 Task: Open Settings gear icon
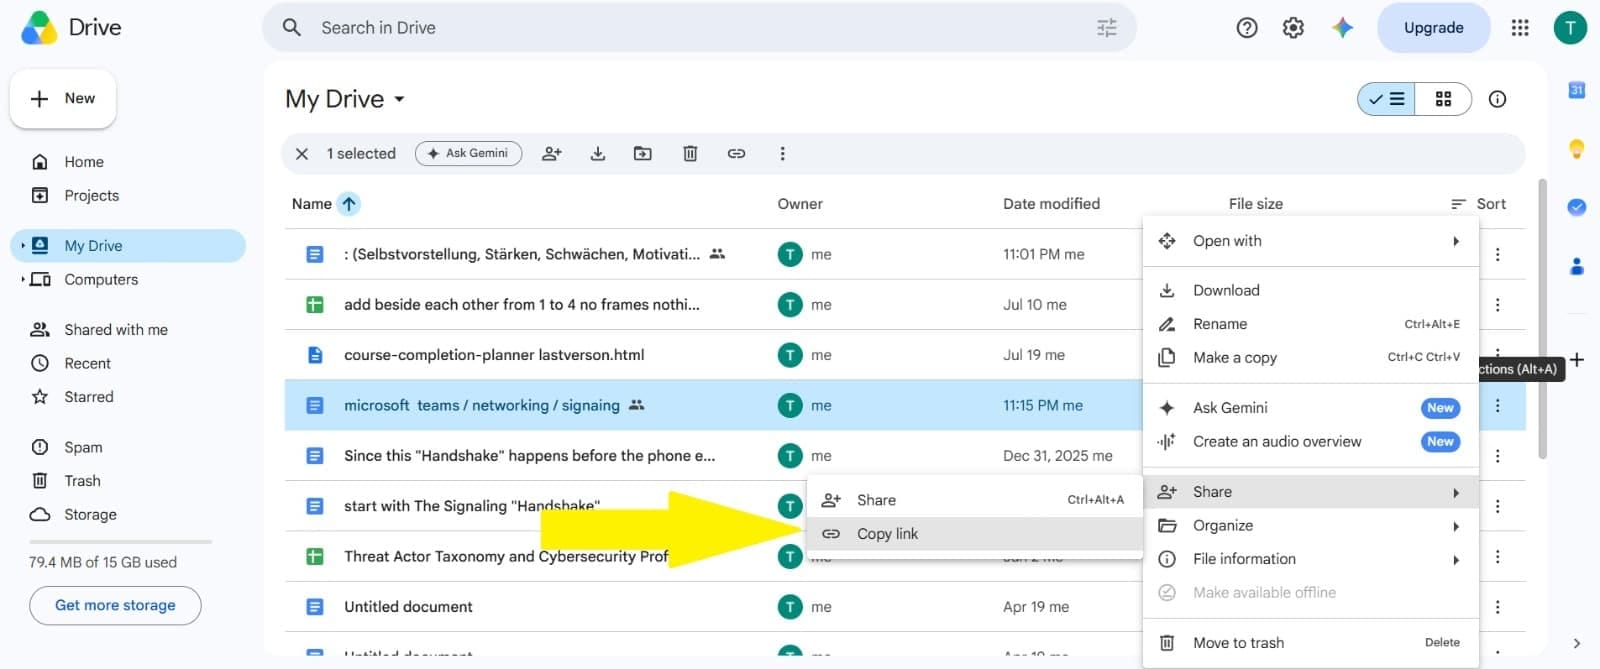[x=1293, y=28]
